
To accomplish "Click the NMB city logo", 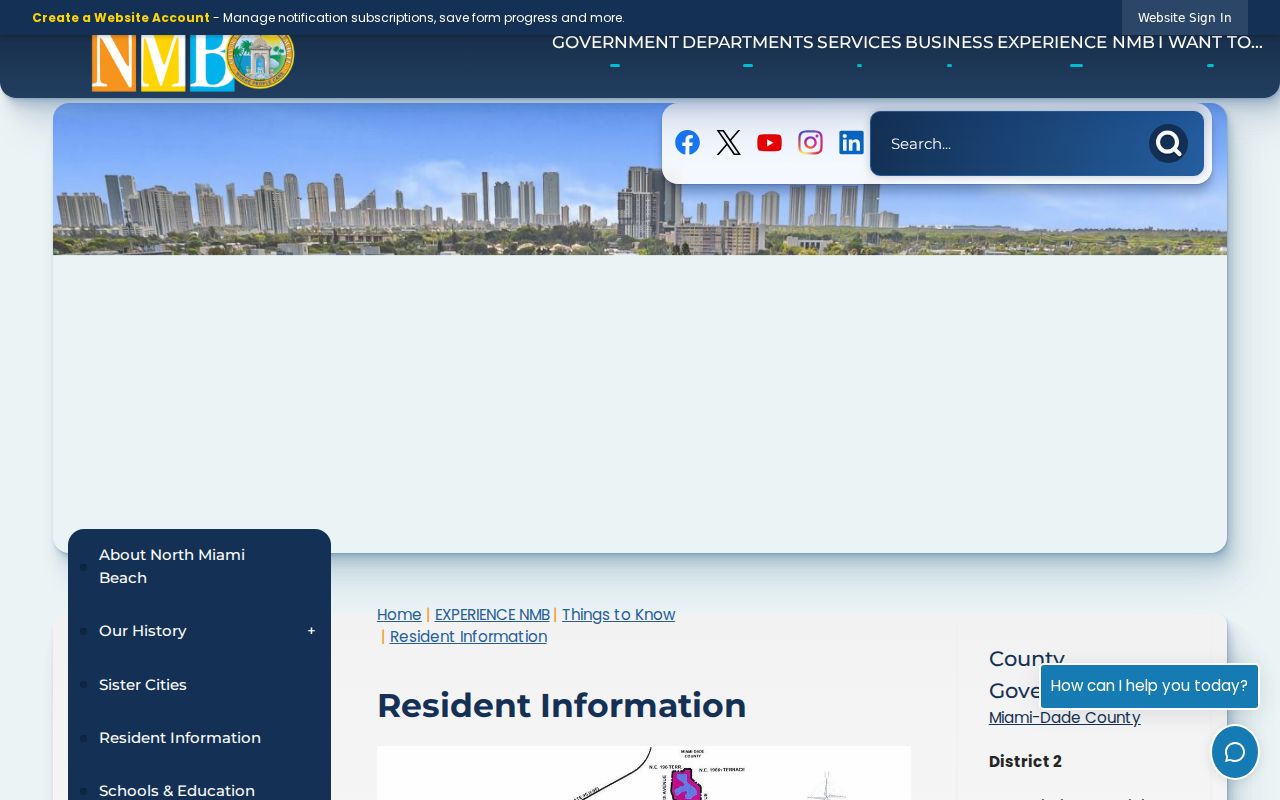I will (x=193, y=62).
